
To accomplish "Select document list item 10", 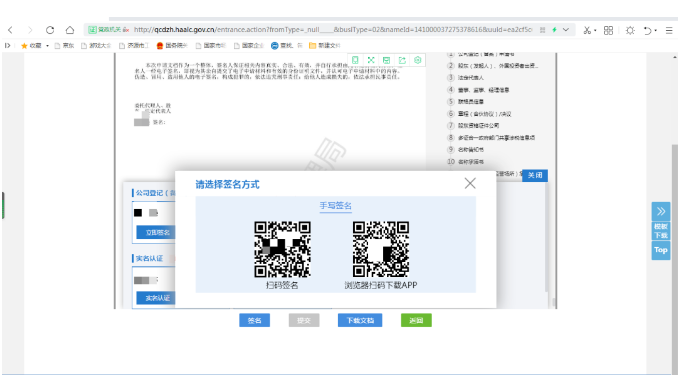I will tap(466, 161).
